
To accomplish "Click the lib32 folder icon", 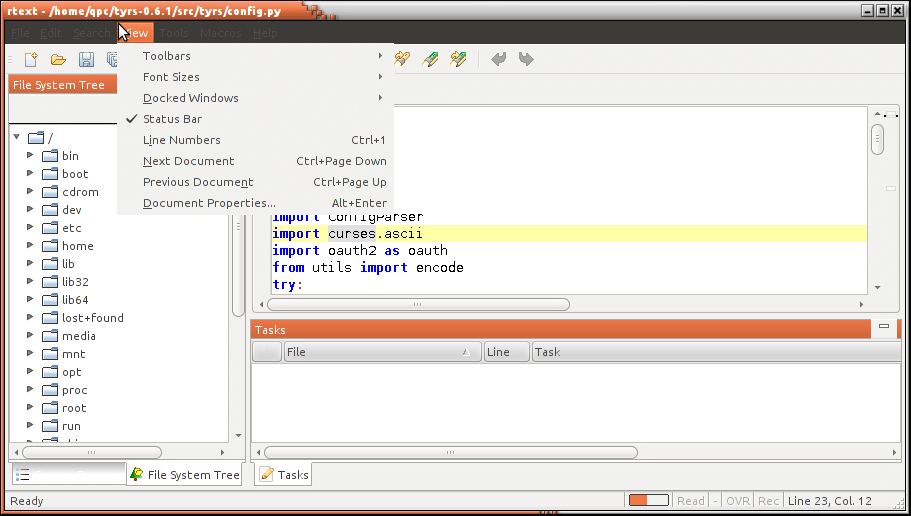I will [x=50, y=282].
